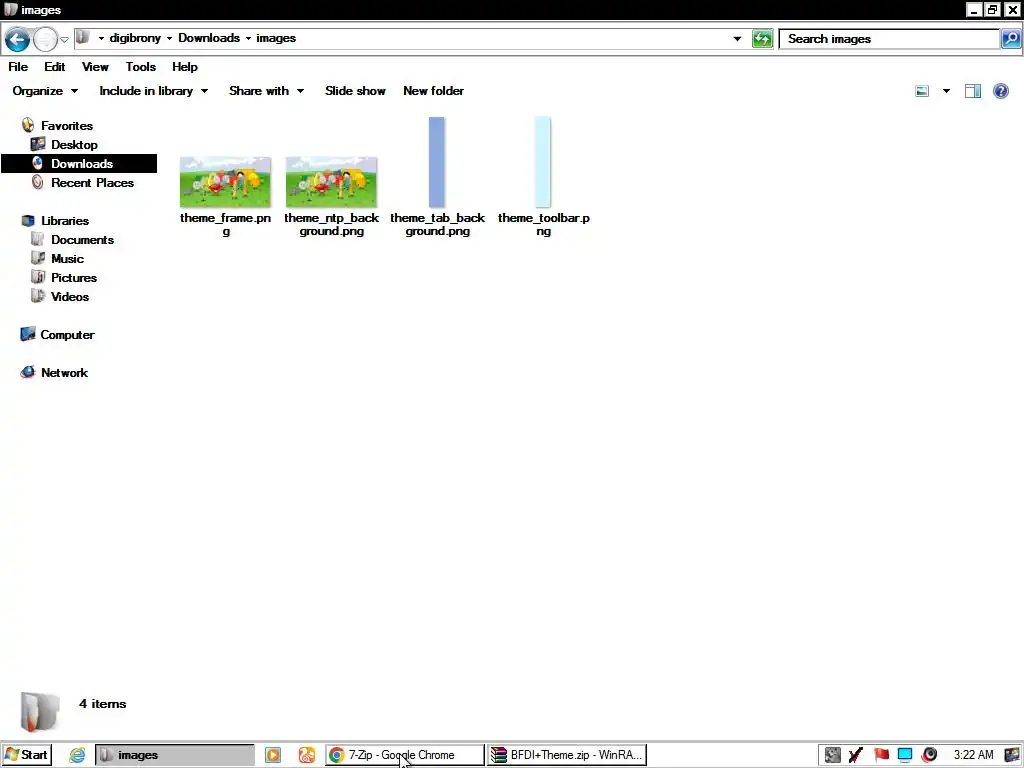This screenshot has width=1024, height=768.
Task: Toggle the preview pane
Action: tap(973, 91)
